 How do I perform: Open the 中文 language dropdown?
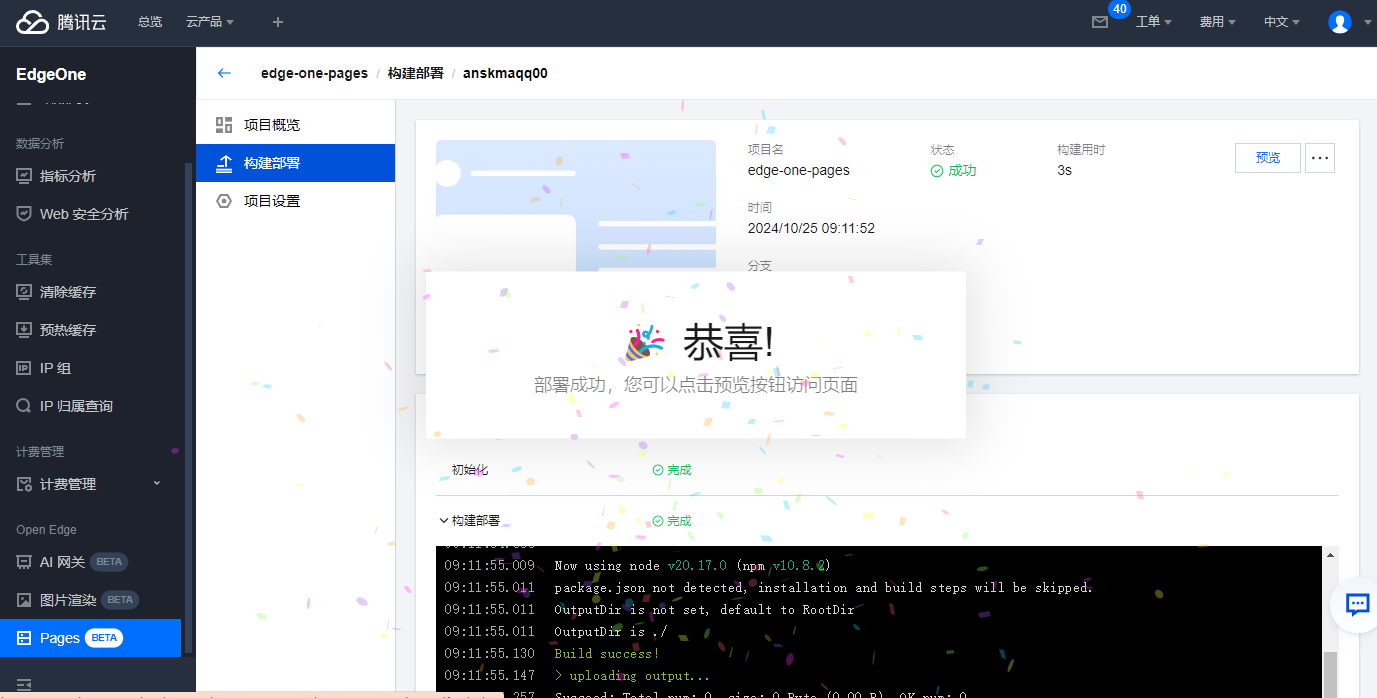(x=1281, y=22)
